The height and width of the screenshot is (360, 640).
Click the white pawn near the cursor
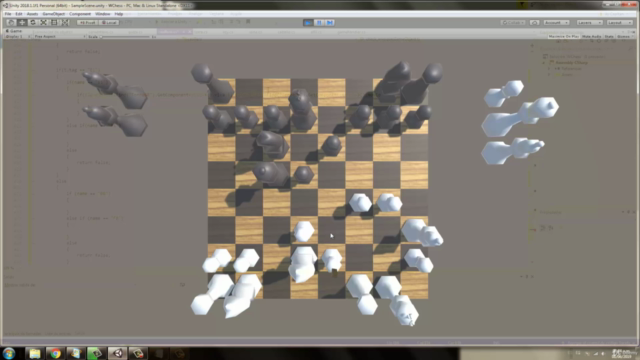coord(332,259)
